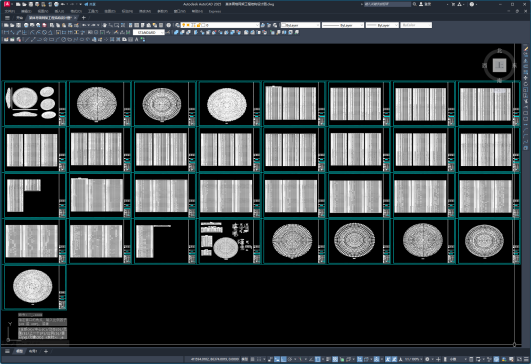Image resolution: width=531 pixels, height=364 pixels.
Task: Toggle ortho mode in status bar
Action: tap(283, 359)
